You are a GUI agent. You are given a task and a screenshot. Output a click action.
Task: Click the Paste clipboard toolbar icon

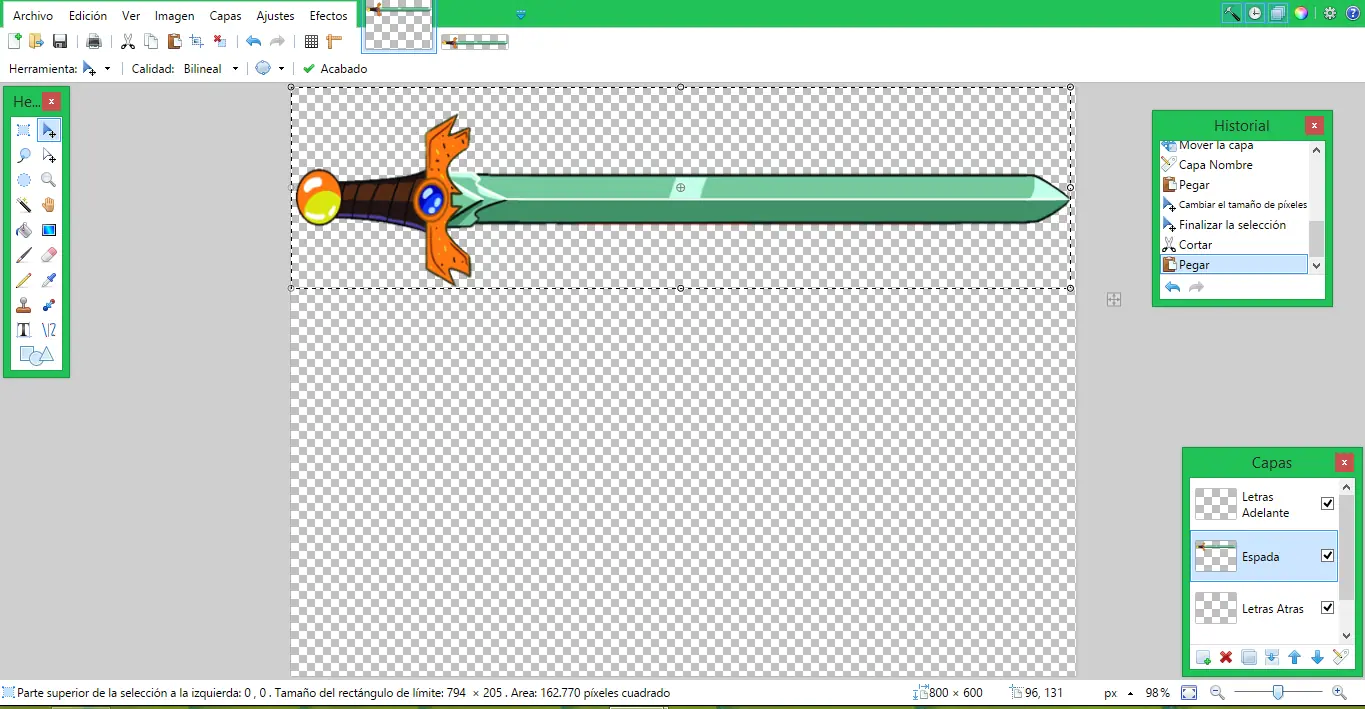174,41
